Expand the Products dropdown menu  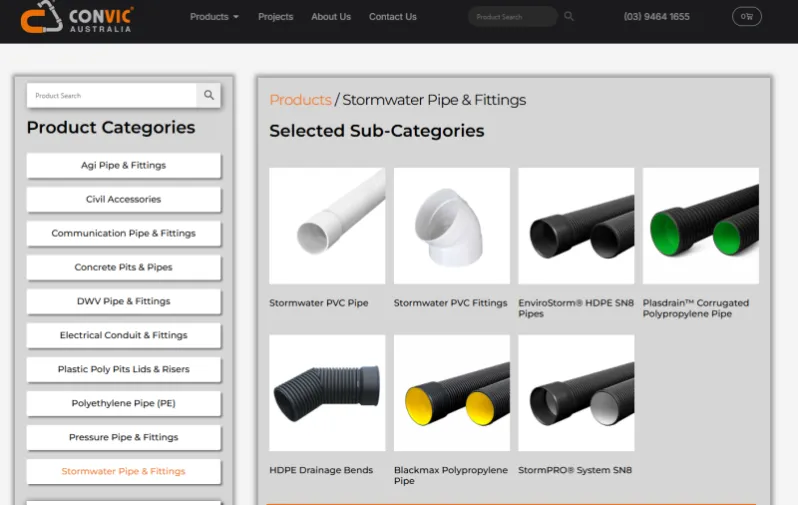[214, 17]
